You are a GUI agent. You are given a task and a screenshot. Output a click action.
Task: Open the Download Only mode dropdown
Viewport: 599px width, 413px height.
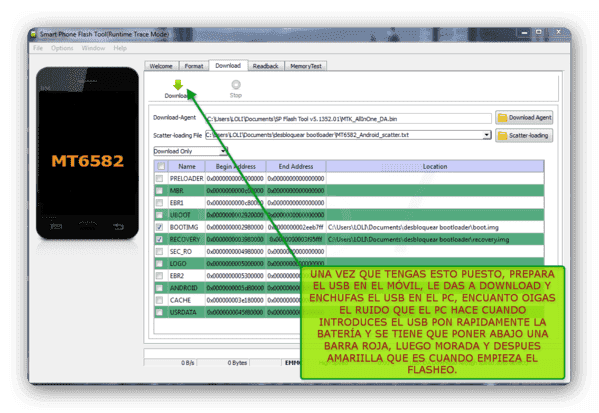224,151
